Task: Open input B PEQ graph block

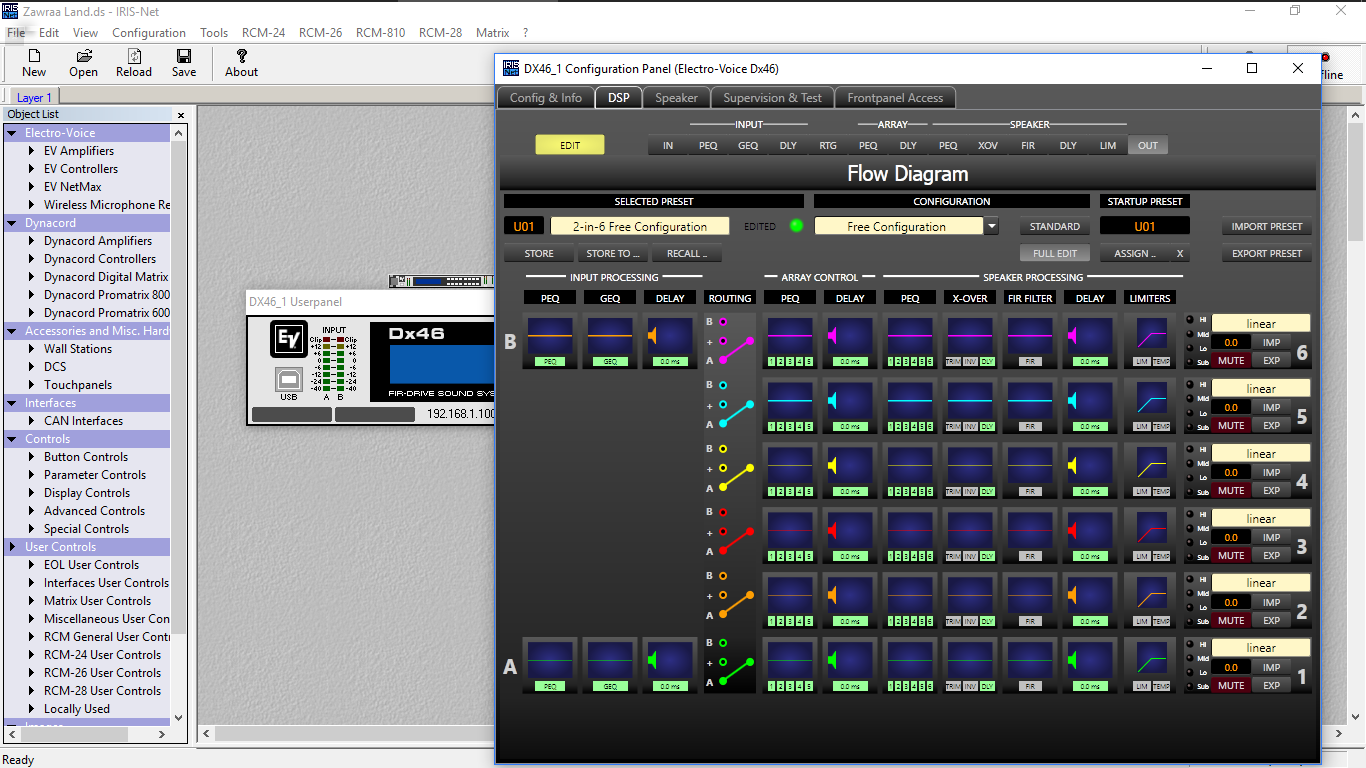Action: click(550, 340)
